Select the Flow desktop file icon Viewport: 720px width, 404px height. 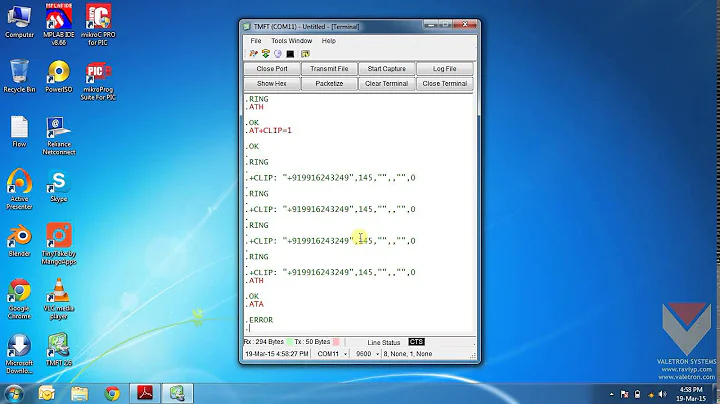tap(19, 131)
